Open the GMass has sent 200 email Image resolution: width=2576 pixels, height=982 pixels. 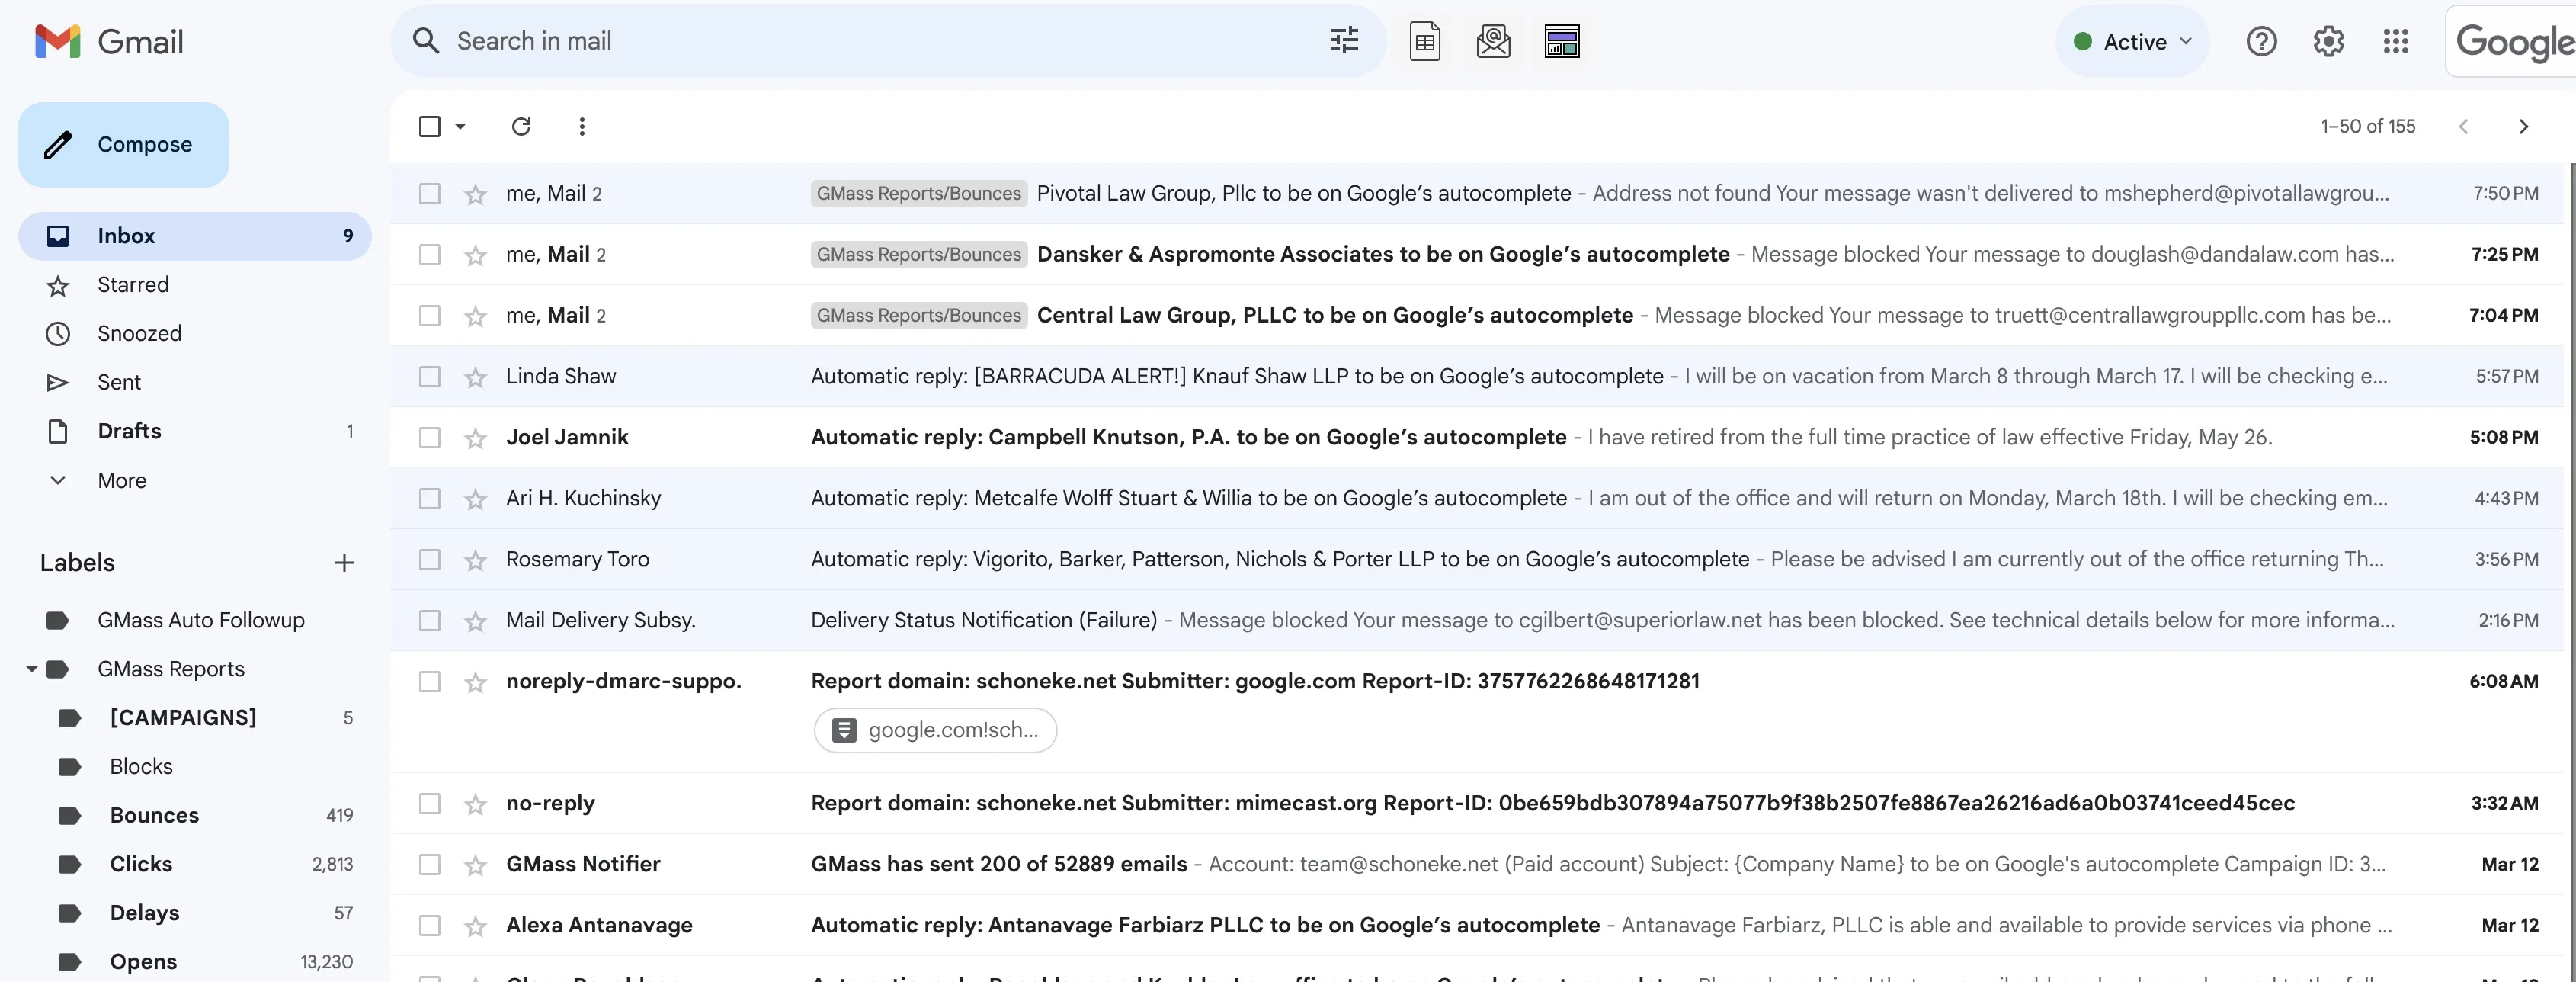tap(1478, 864)
